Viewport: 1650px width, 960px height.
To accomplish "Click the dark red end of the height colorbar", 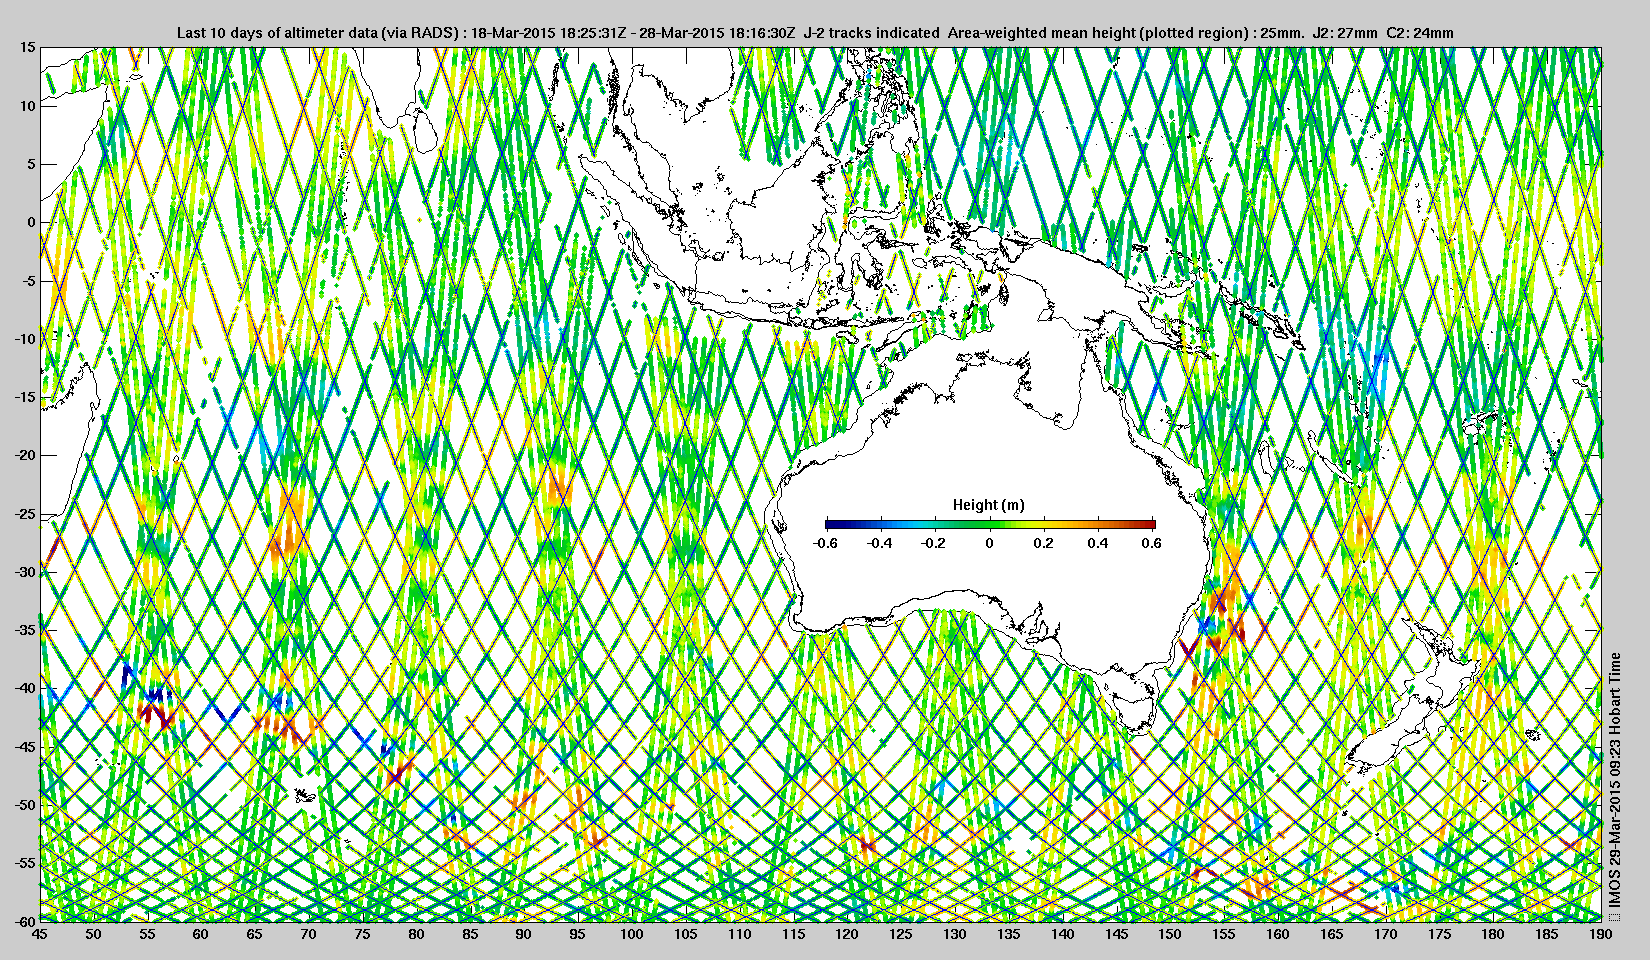I will pos(1149,523).
